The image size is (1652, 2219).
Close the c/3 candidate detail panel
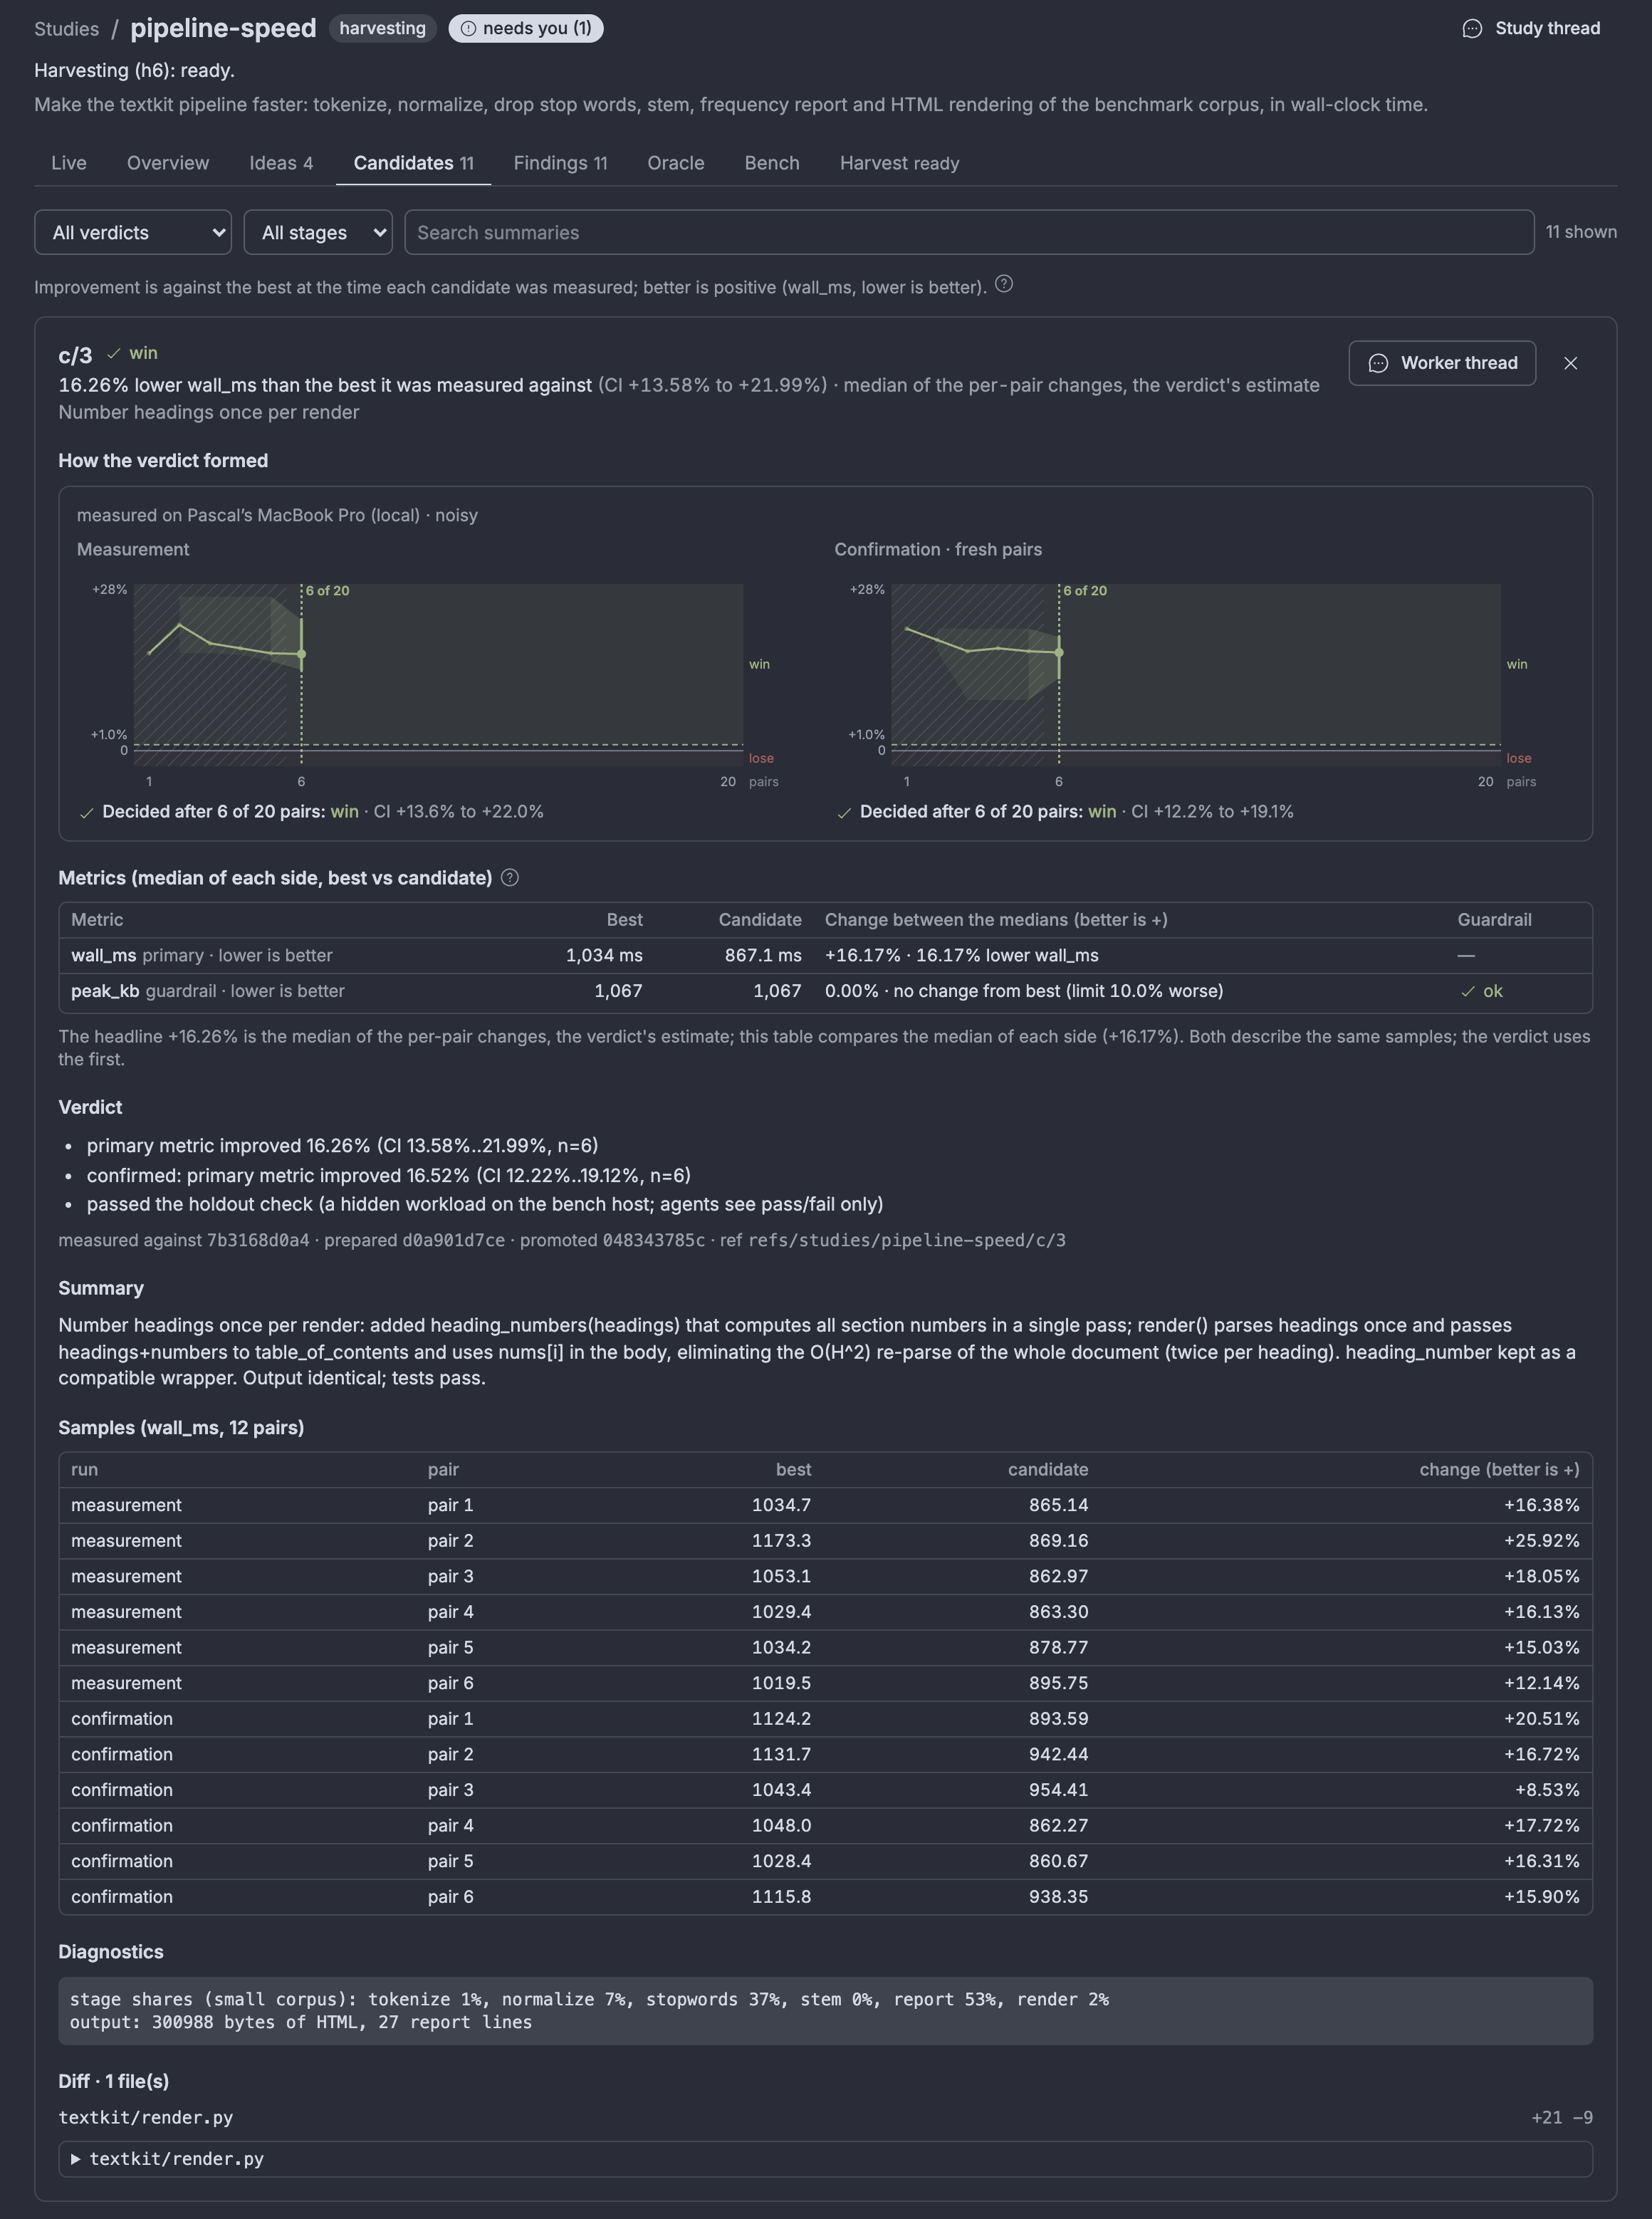(1570, 363)
